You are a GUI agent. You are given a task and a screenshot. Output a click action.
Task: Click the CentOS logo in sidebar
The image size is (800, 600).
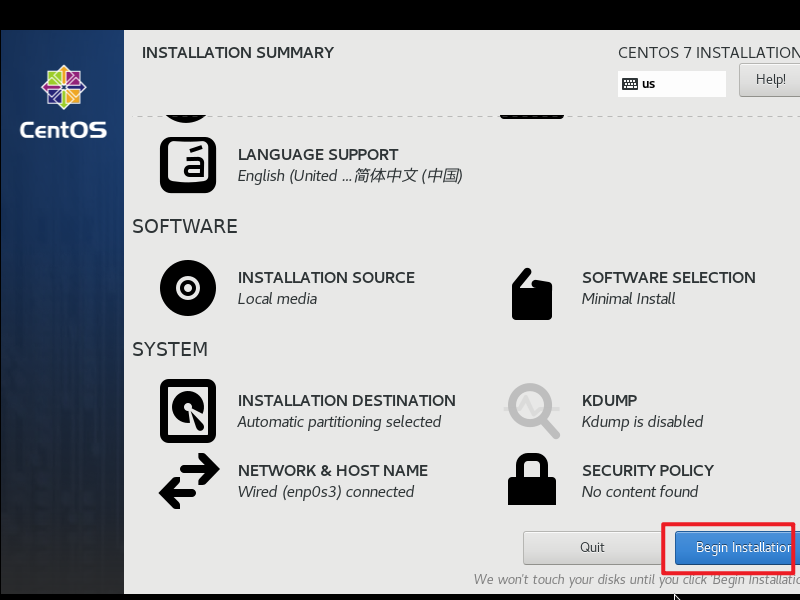[63, 102]
